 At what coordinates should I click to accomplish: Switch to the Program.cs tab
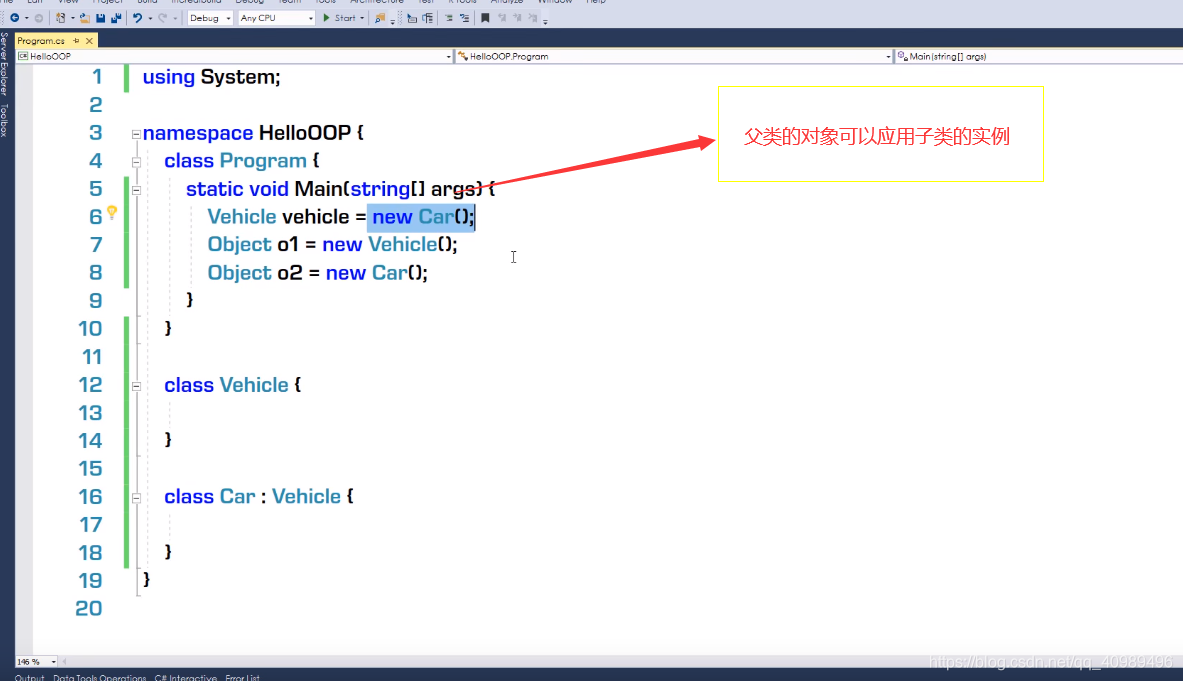41,41
